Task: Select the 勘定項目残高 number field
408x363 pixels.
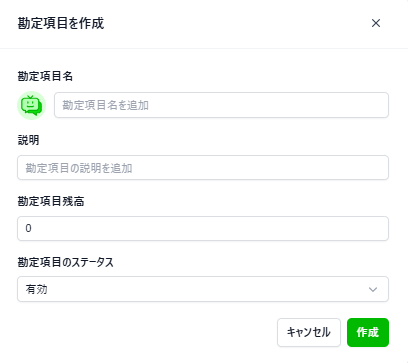Action: [x=203, y=228]
